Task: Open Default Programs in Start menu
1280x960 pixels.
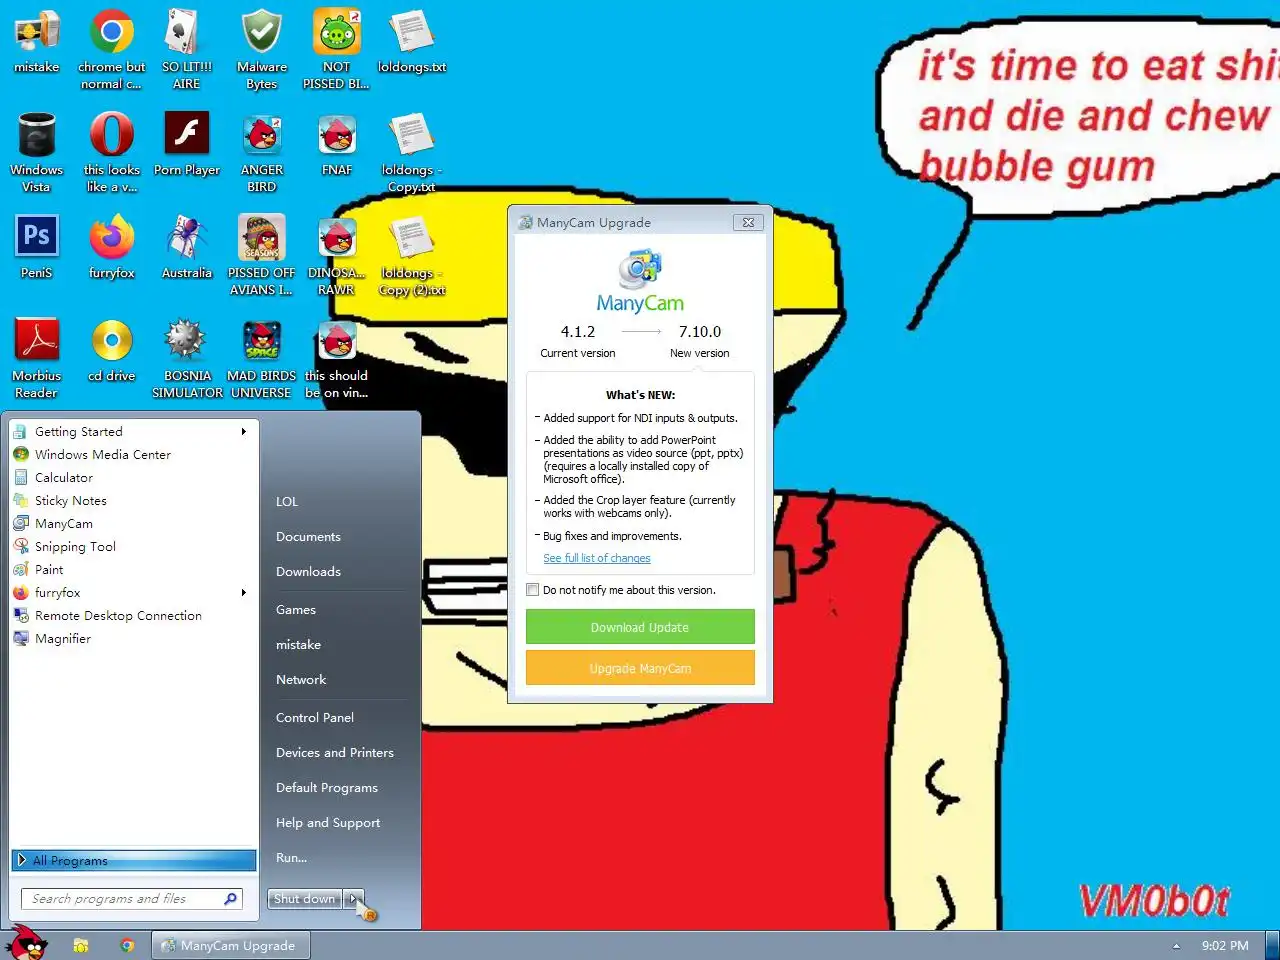Action: click(x=340, y=788)
